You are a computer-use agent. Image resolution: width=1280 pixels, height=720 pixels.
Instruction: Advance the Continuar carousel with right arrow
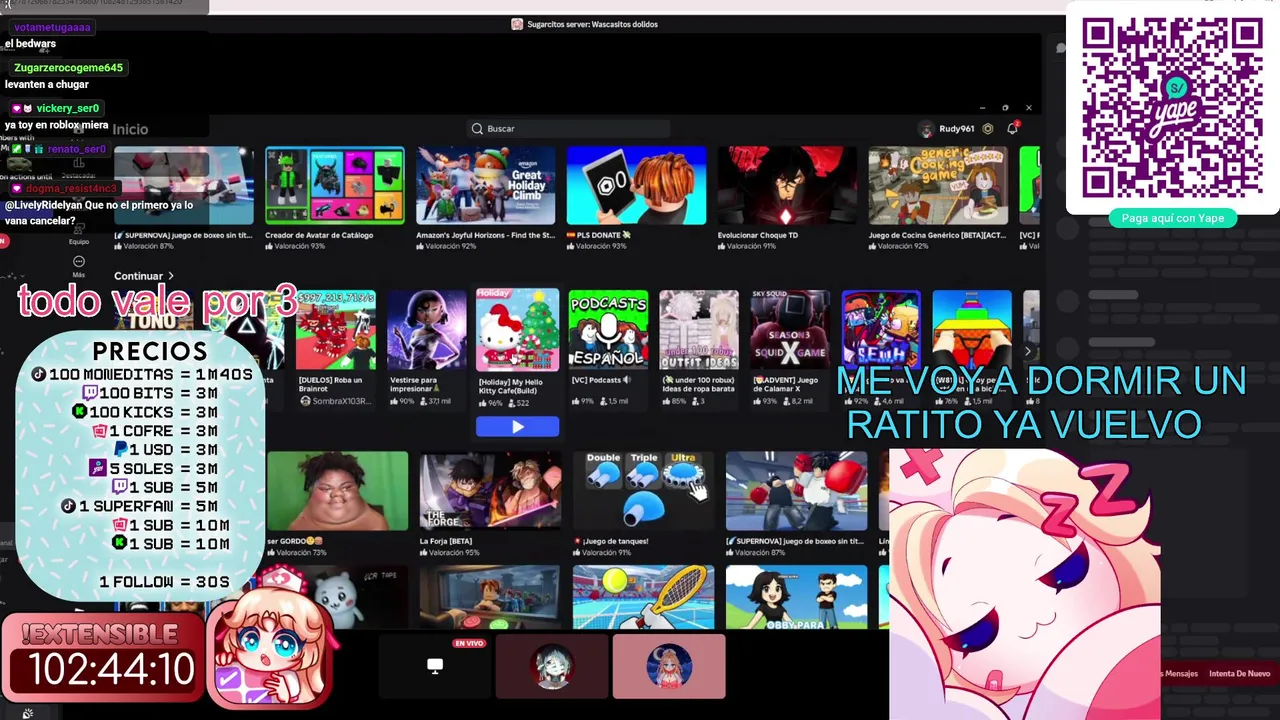coord(1028,351)
